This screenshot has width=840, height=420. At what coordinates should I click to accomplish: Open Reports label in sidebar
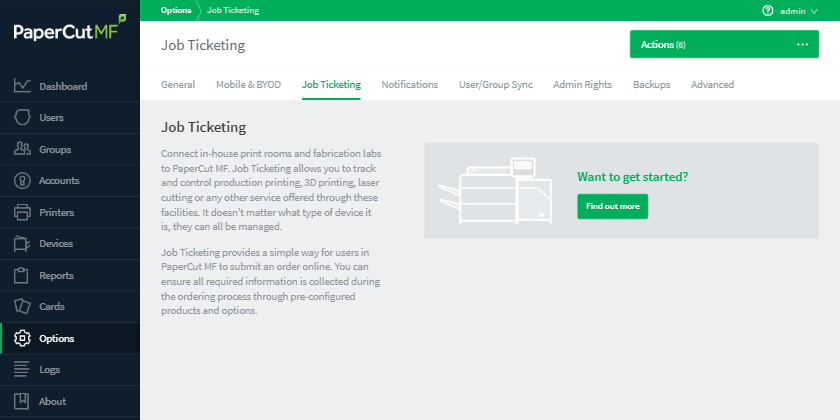pyautogui.click(x=56, y=275)
